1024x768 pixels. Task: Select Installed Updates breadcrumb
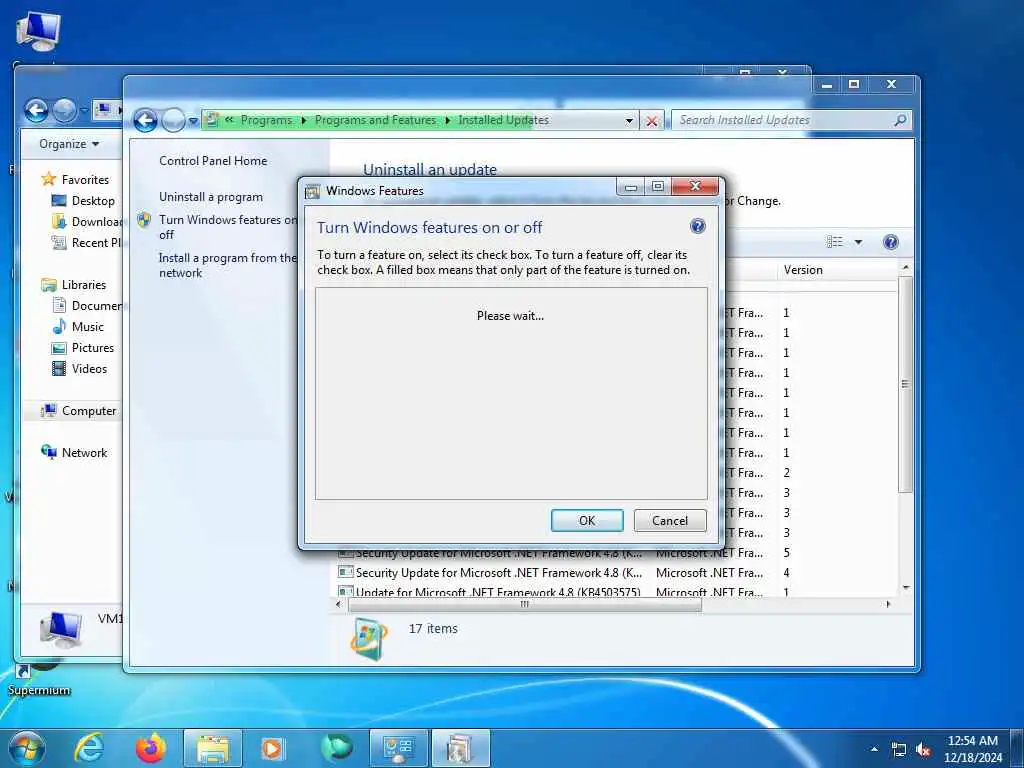click(504, 120)
